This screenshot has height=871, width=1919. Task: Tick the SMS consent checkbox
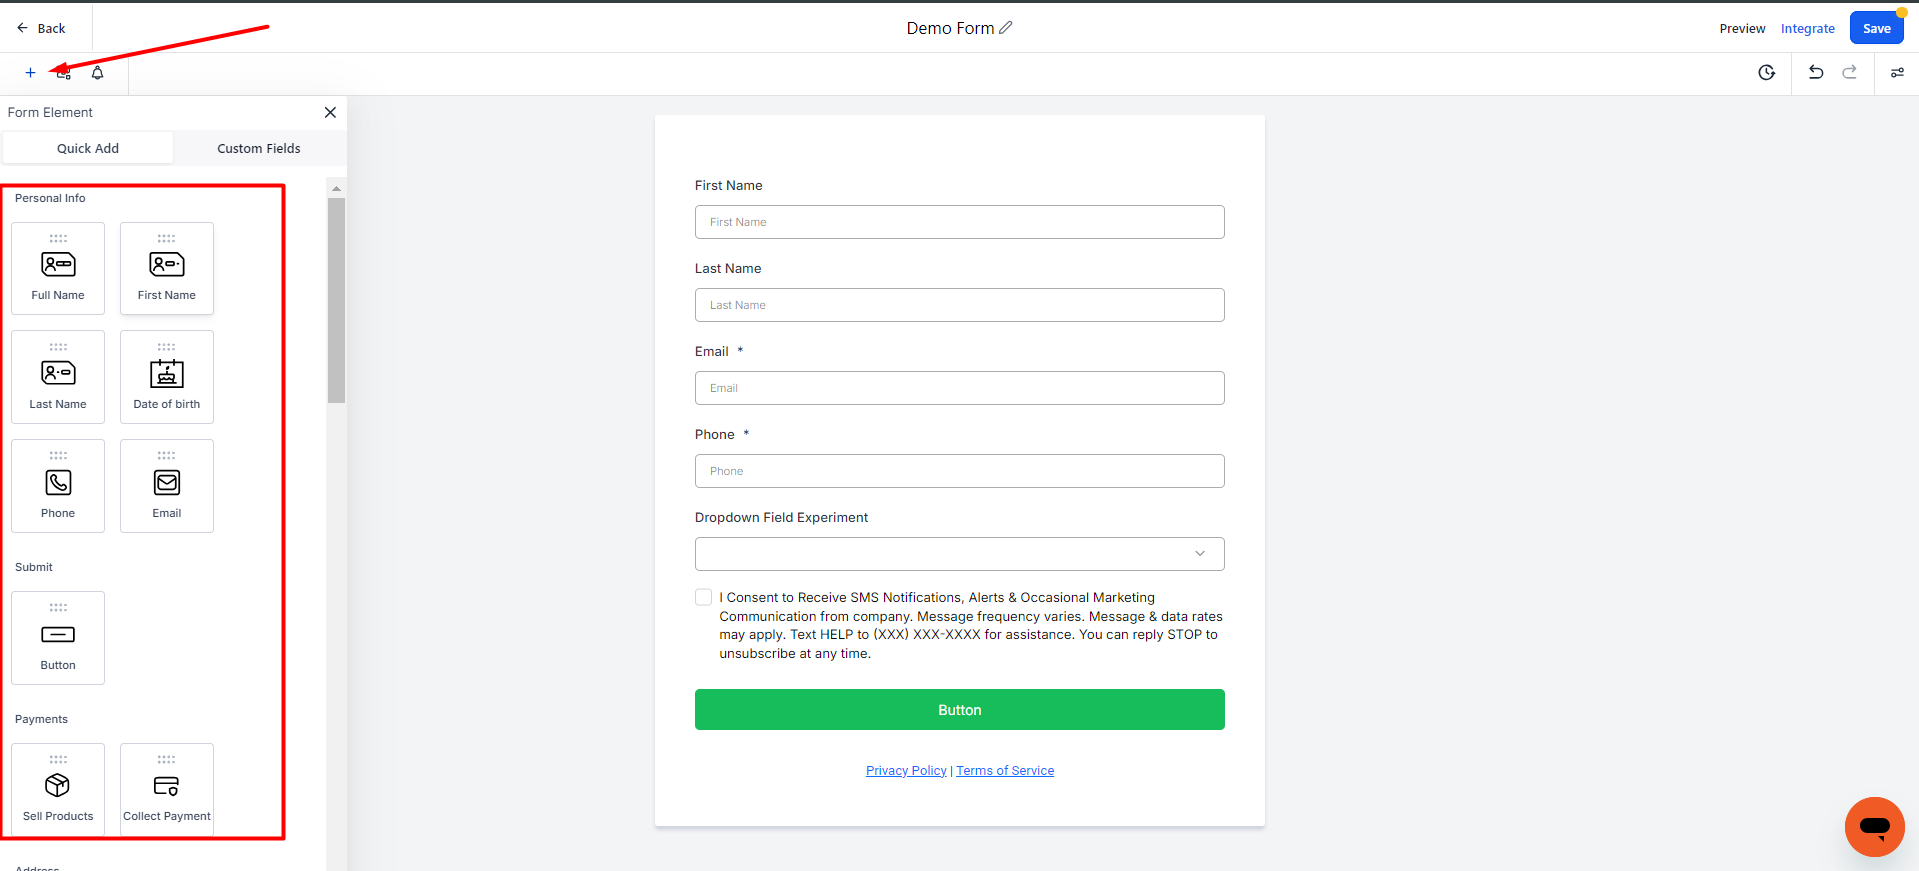[x=704, y=597]
